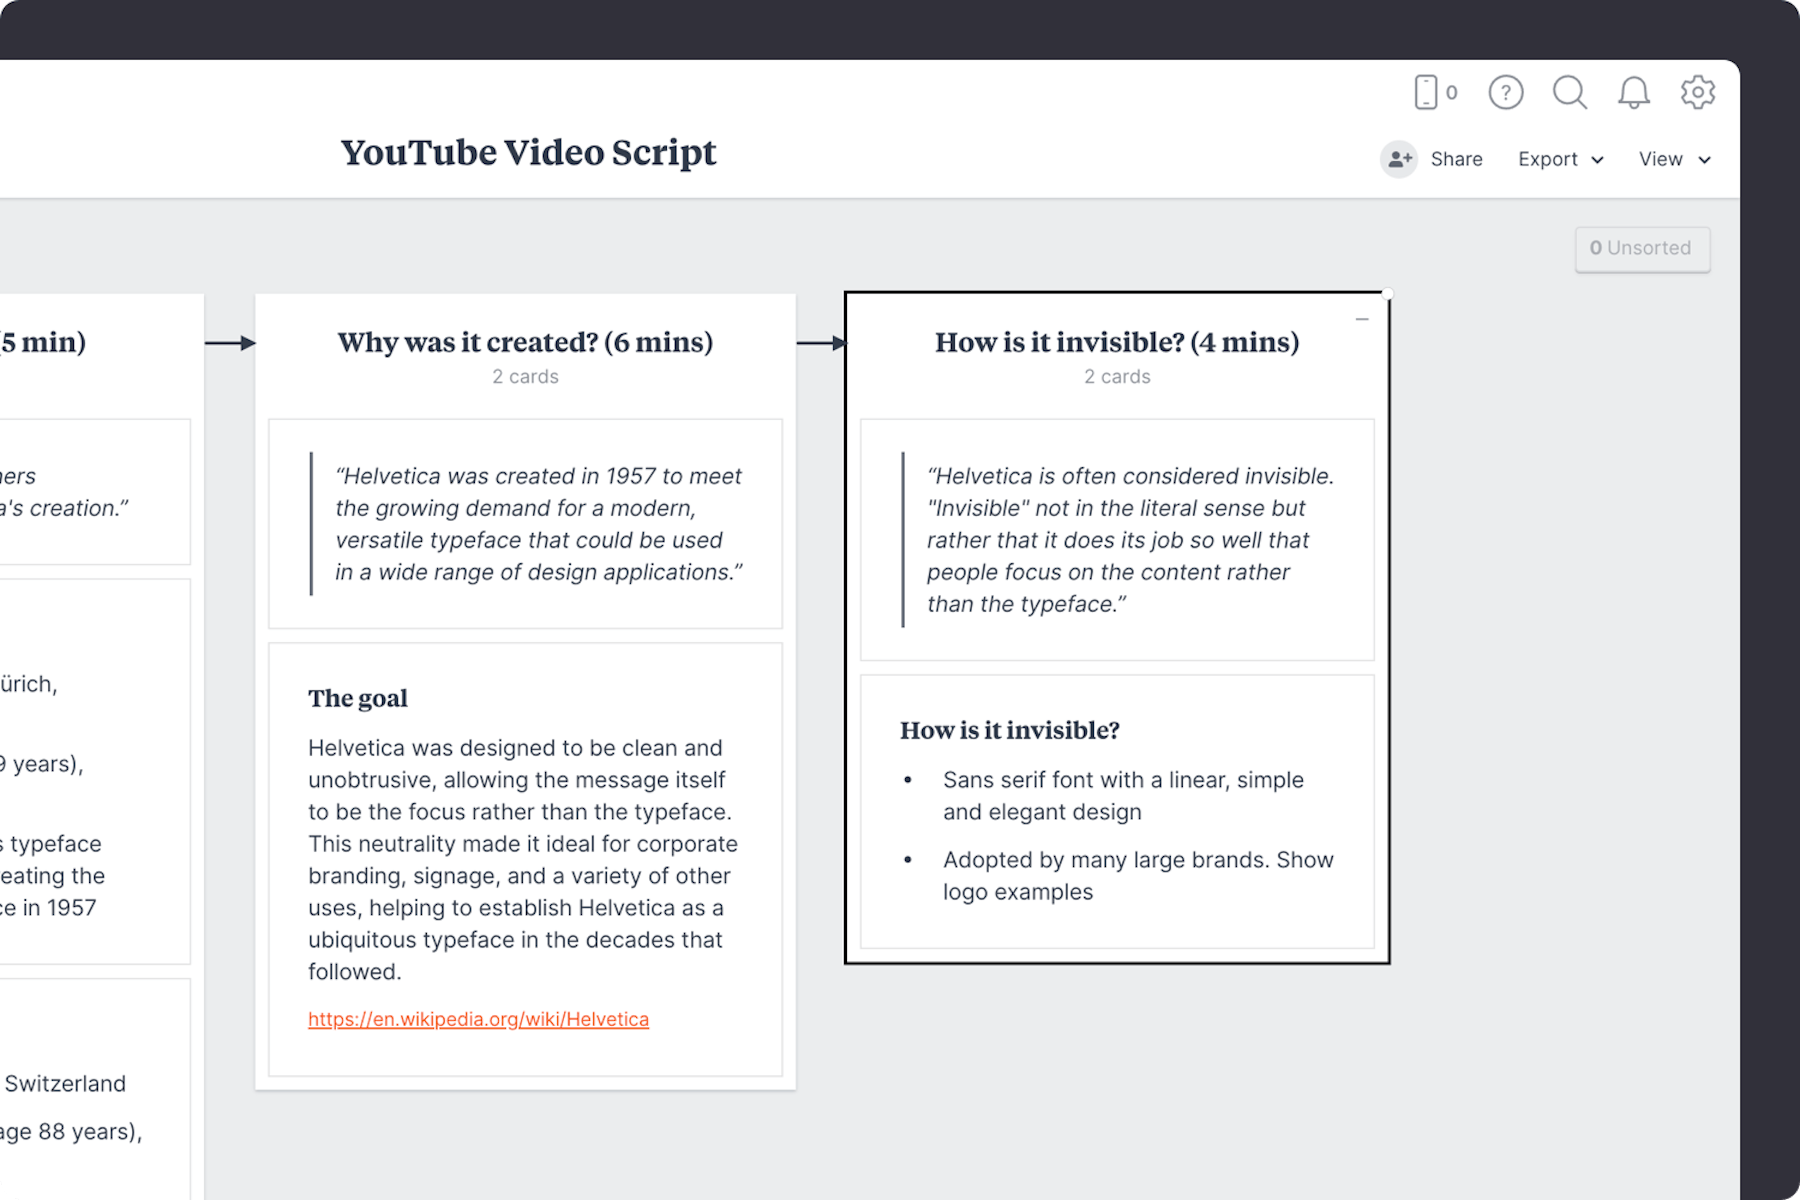This screenshot has height=1200, width=1800.
Task: Open settings using the gear icon
Action: [1697, 92]
